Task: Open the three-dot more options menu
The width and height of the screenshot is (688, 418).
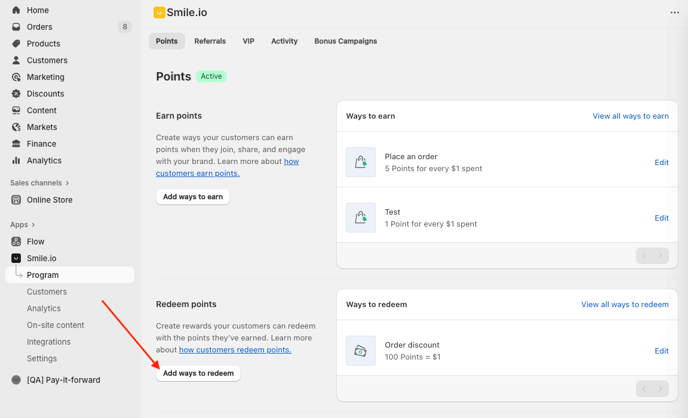Action: pyautogui.click(x=674, y=13)
